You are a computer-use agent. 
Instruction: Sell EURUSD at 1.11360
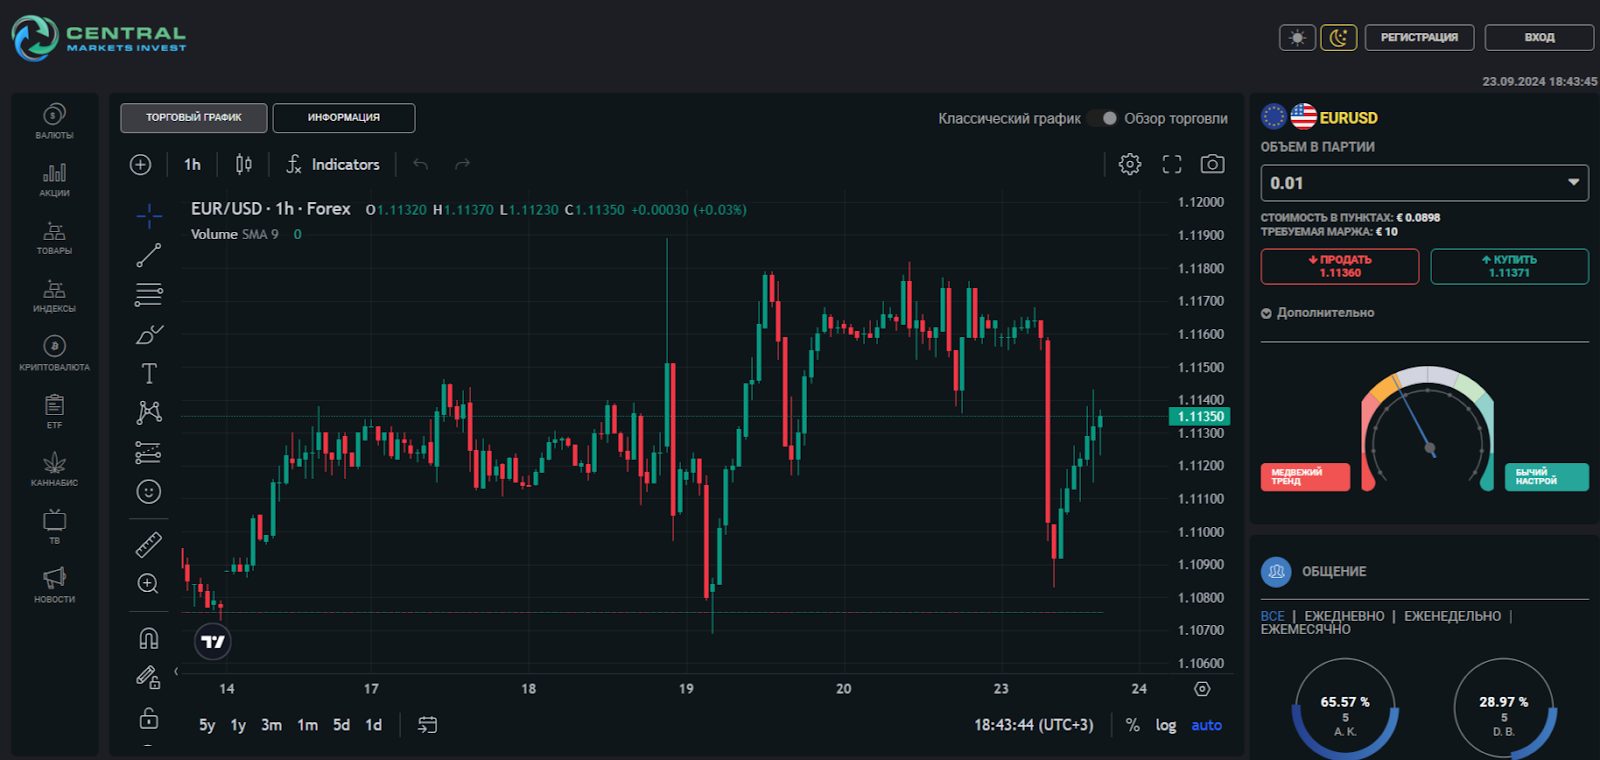1340,266
